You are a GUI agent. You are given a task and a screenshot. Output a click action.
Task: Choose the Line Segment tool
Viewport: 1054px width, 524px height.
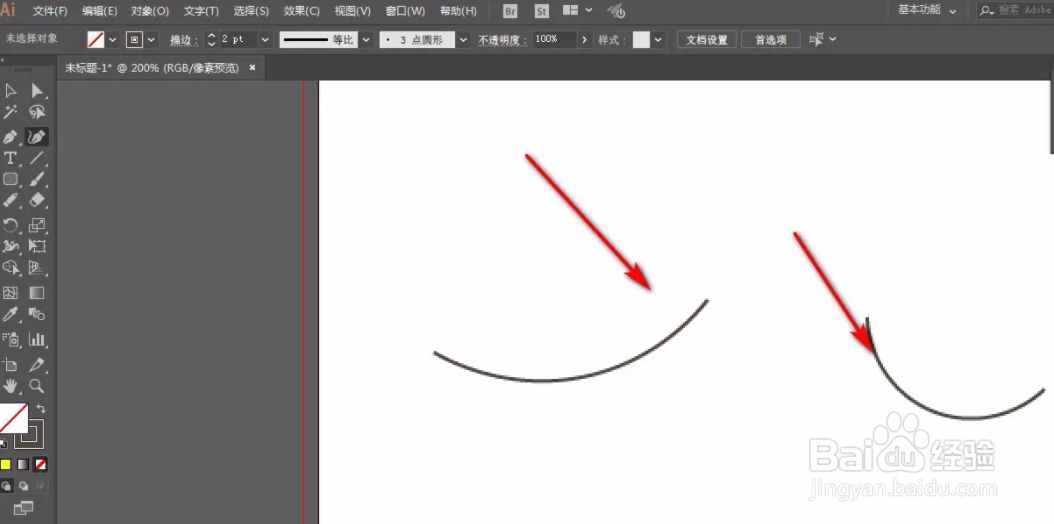pyautogui.click(x=37, y=158)
